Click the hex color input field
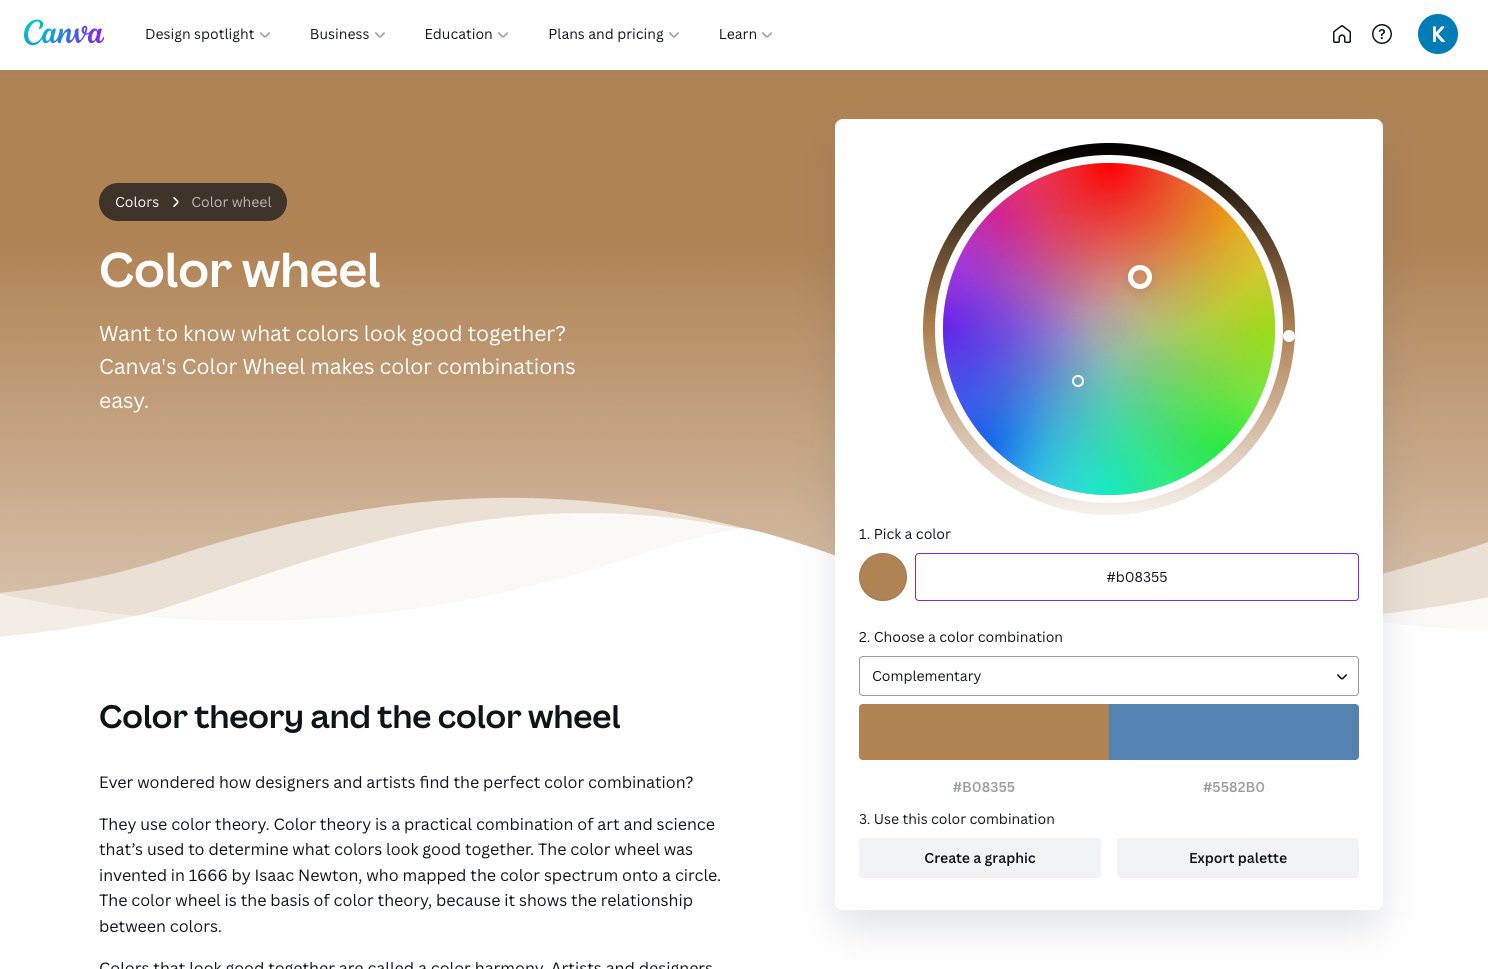 click(1136, 577)
